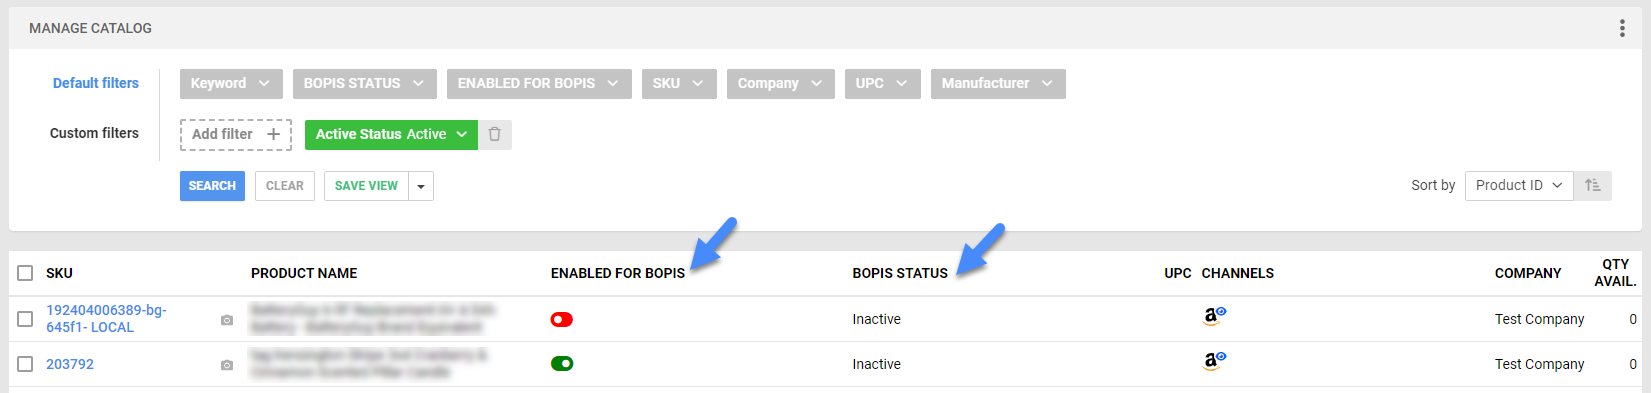This screenshot has height=393, width=1651.
Task: Click Amazon channel icon in first row
Action: (1214, 317)
